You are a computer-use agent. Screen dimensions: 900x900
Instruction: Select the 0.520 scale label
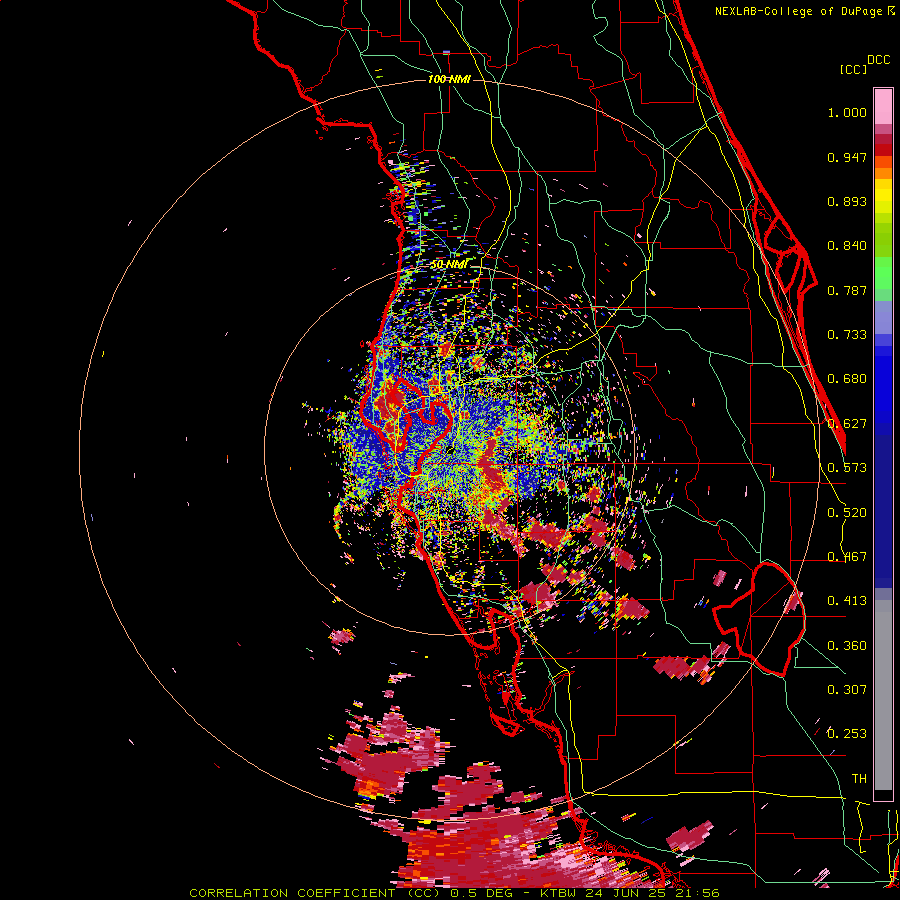click(847, 513)
